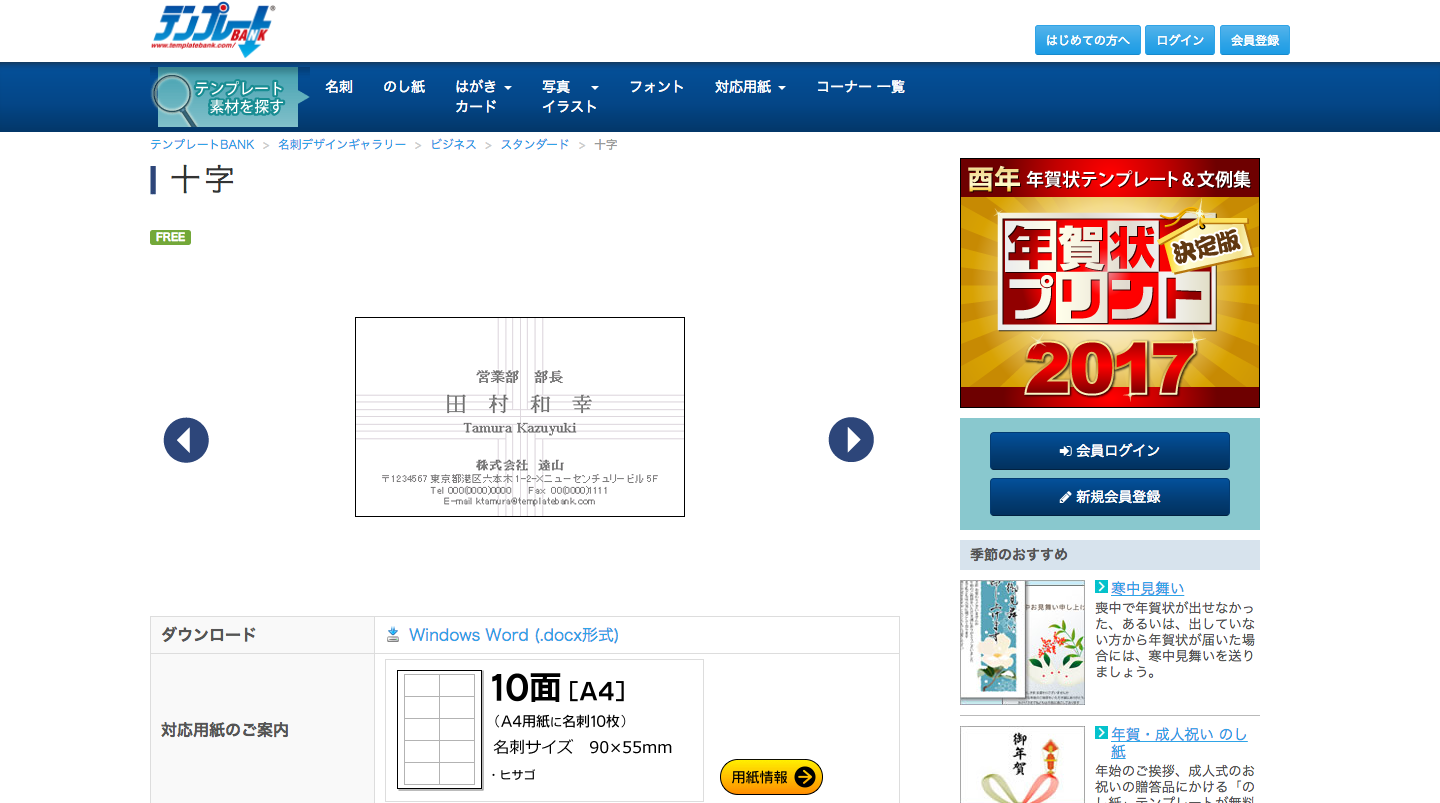Image resolution: width=1440 pixels, height=803 pixels.
Task: Click the business card preview image
Action: click(520, 417)
